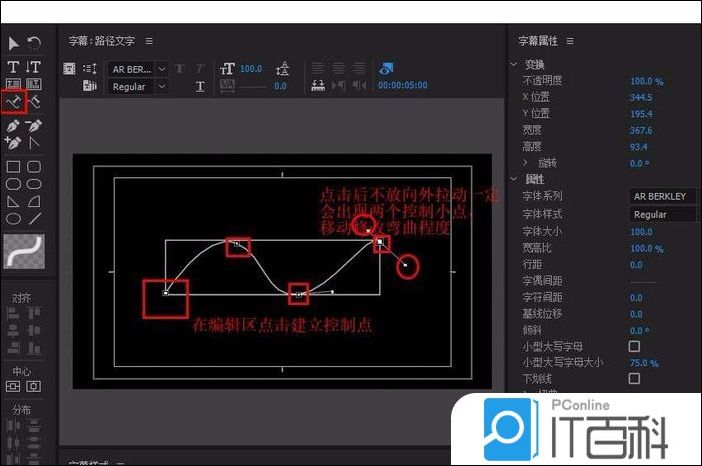Click the Tab Stops icon
The image size is (702, 466).
[x=318, y=85]
